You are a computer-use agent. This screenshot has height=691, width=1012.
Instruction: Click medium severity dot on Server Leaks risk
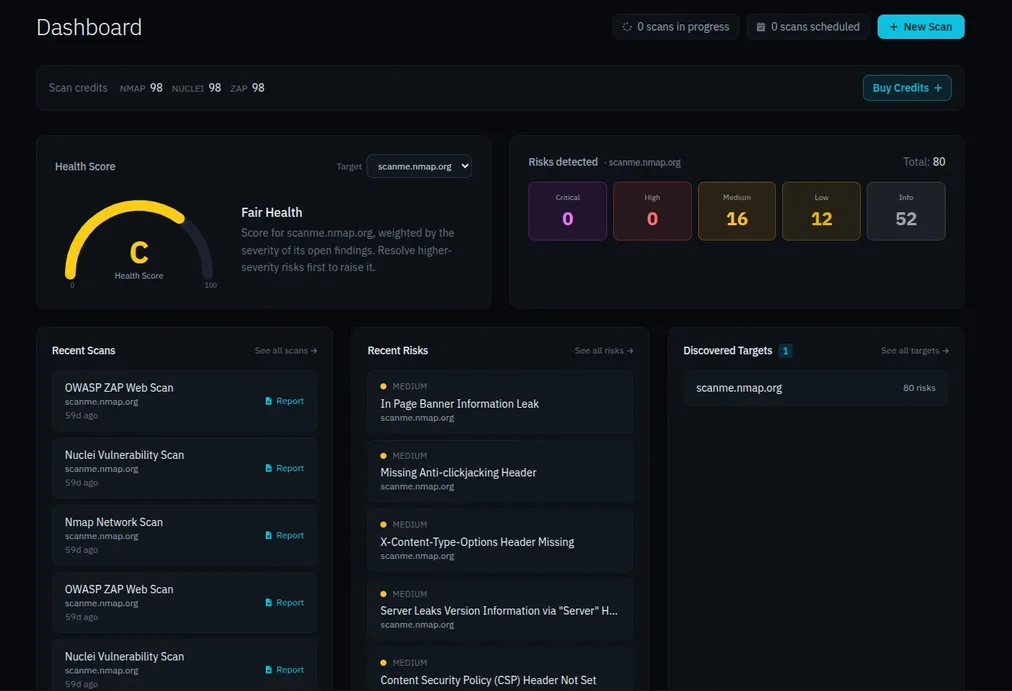pos(383,594)
